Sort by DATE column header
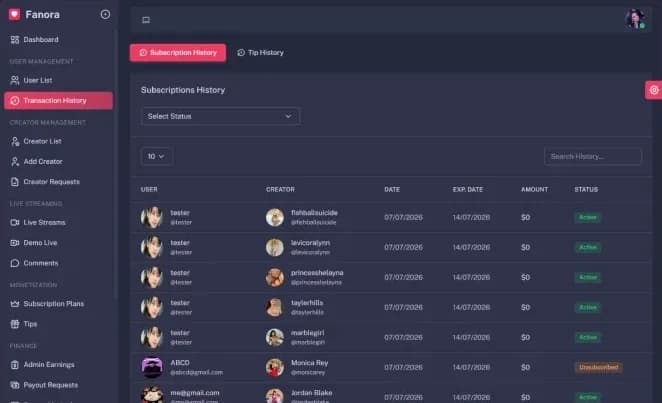Viewport: 662px width, 403px height. pyautogui.click(x=392, y=189)
